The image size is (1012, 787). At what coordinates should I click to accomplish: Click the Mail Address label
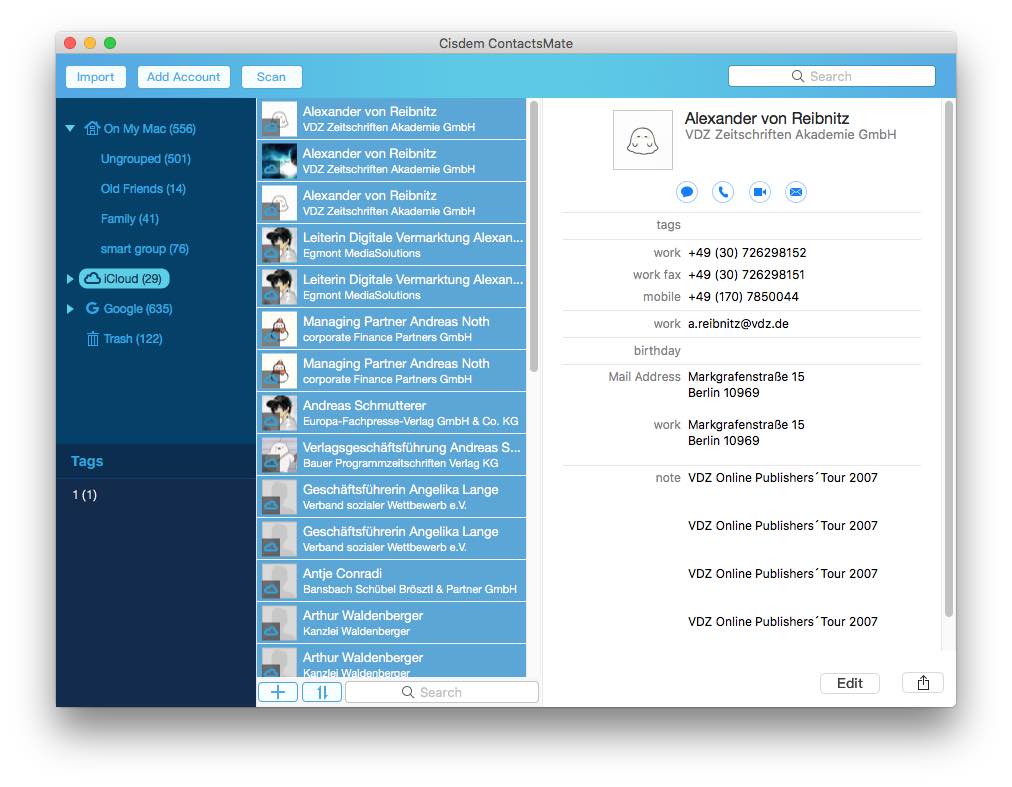pos(644,376)
